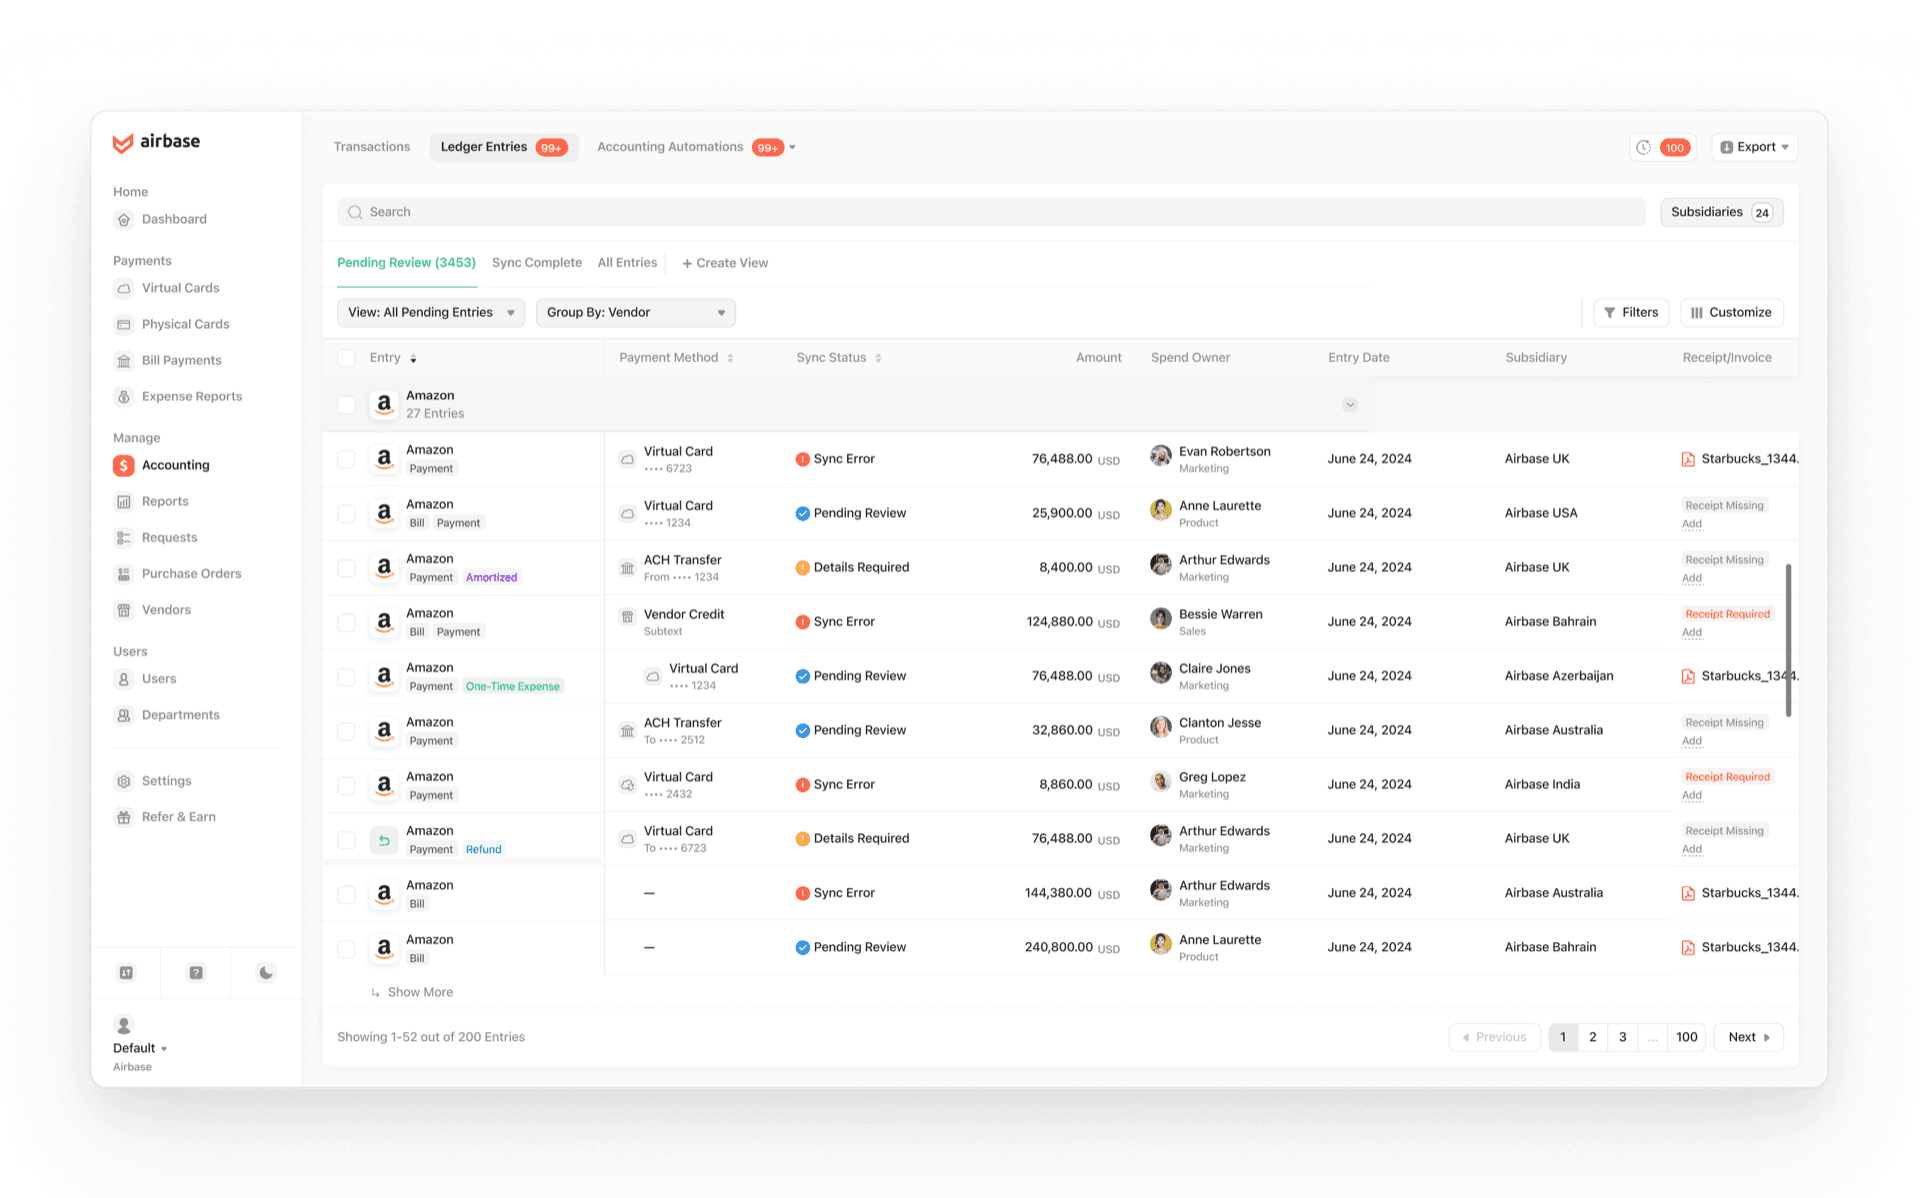Go to the Next page
Screen dimensions: 1920x1198
[1749, 1037]
